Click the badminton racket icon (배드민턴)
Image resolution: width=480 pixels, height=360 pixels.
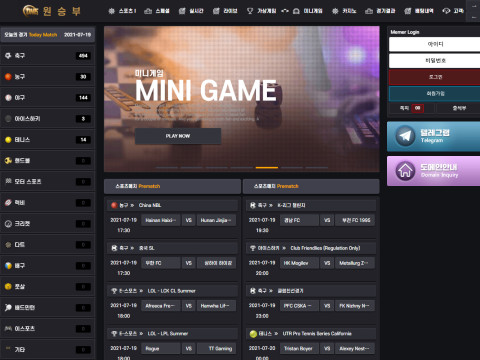(8, 308)
